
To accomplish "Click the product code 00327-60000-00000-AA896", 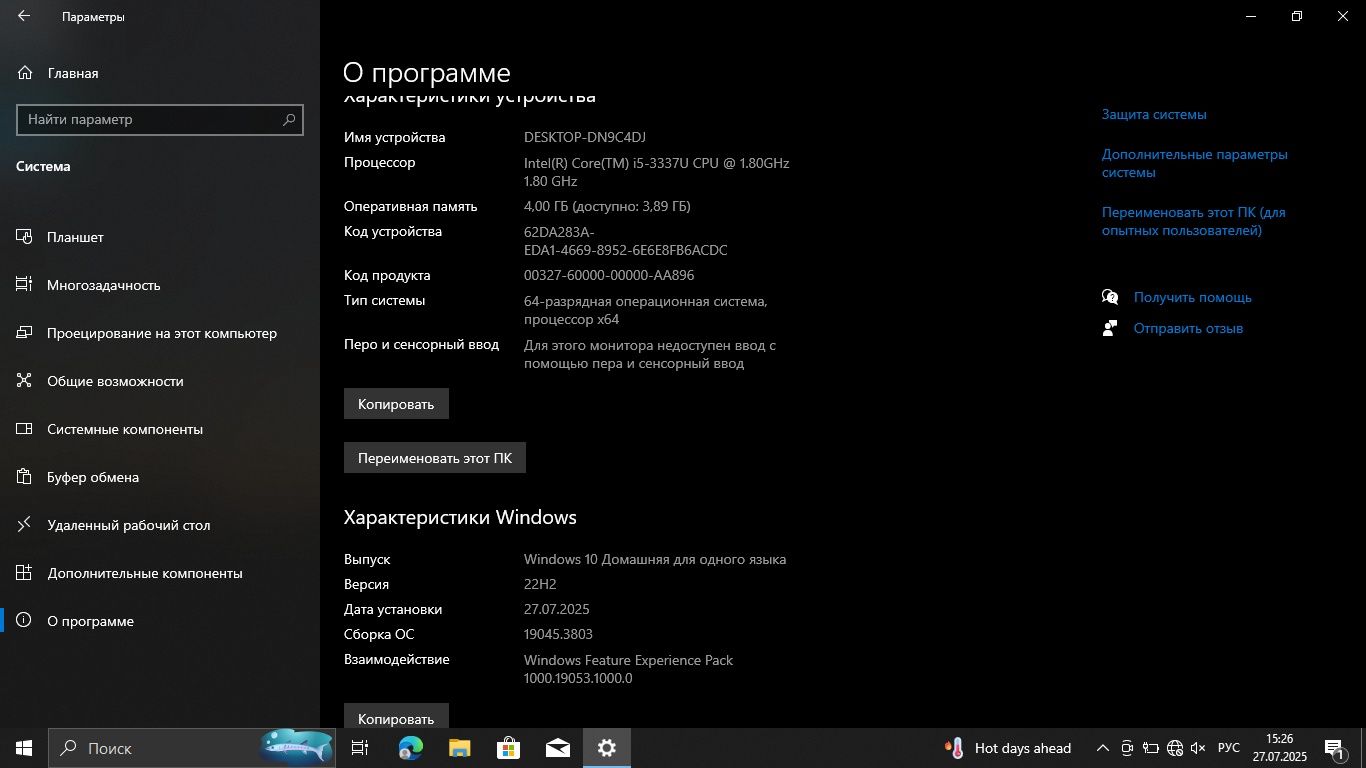I will click(609, 275).
